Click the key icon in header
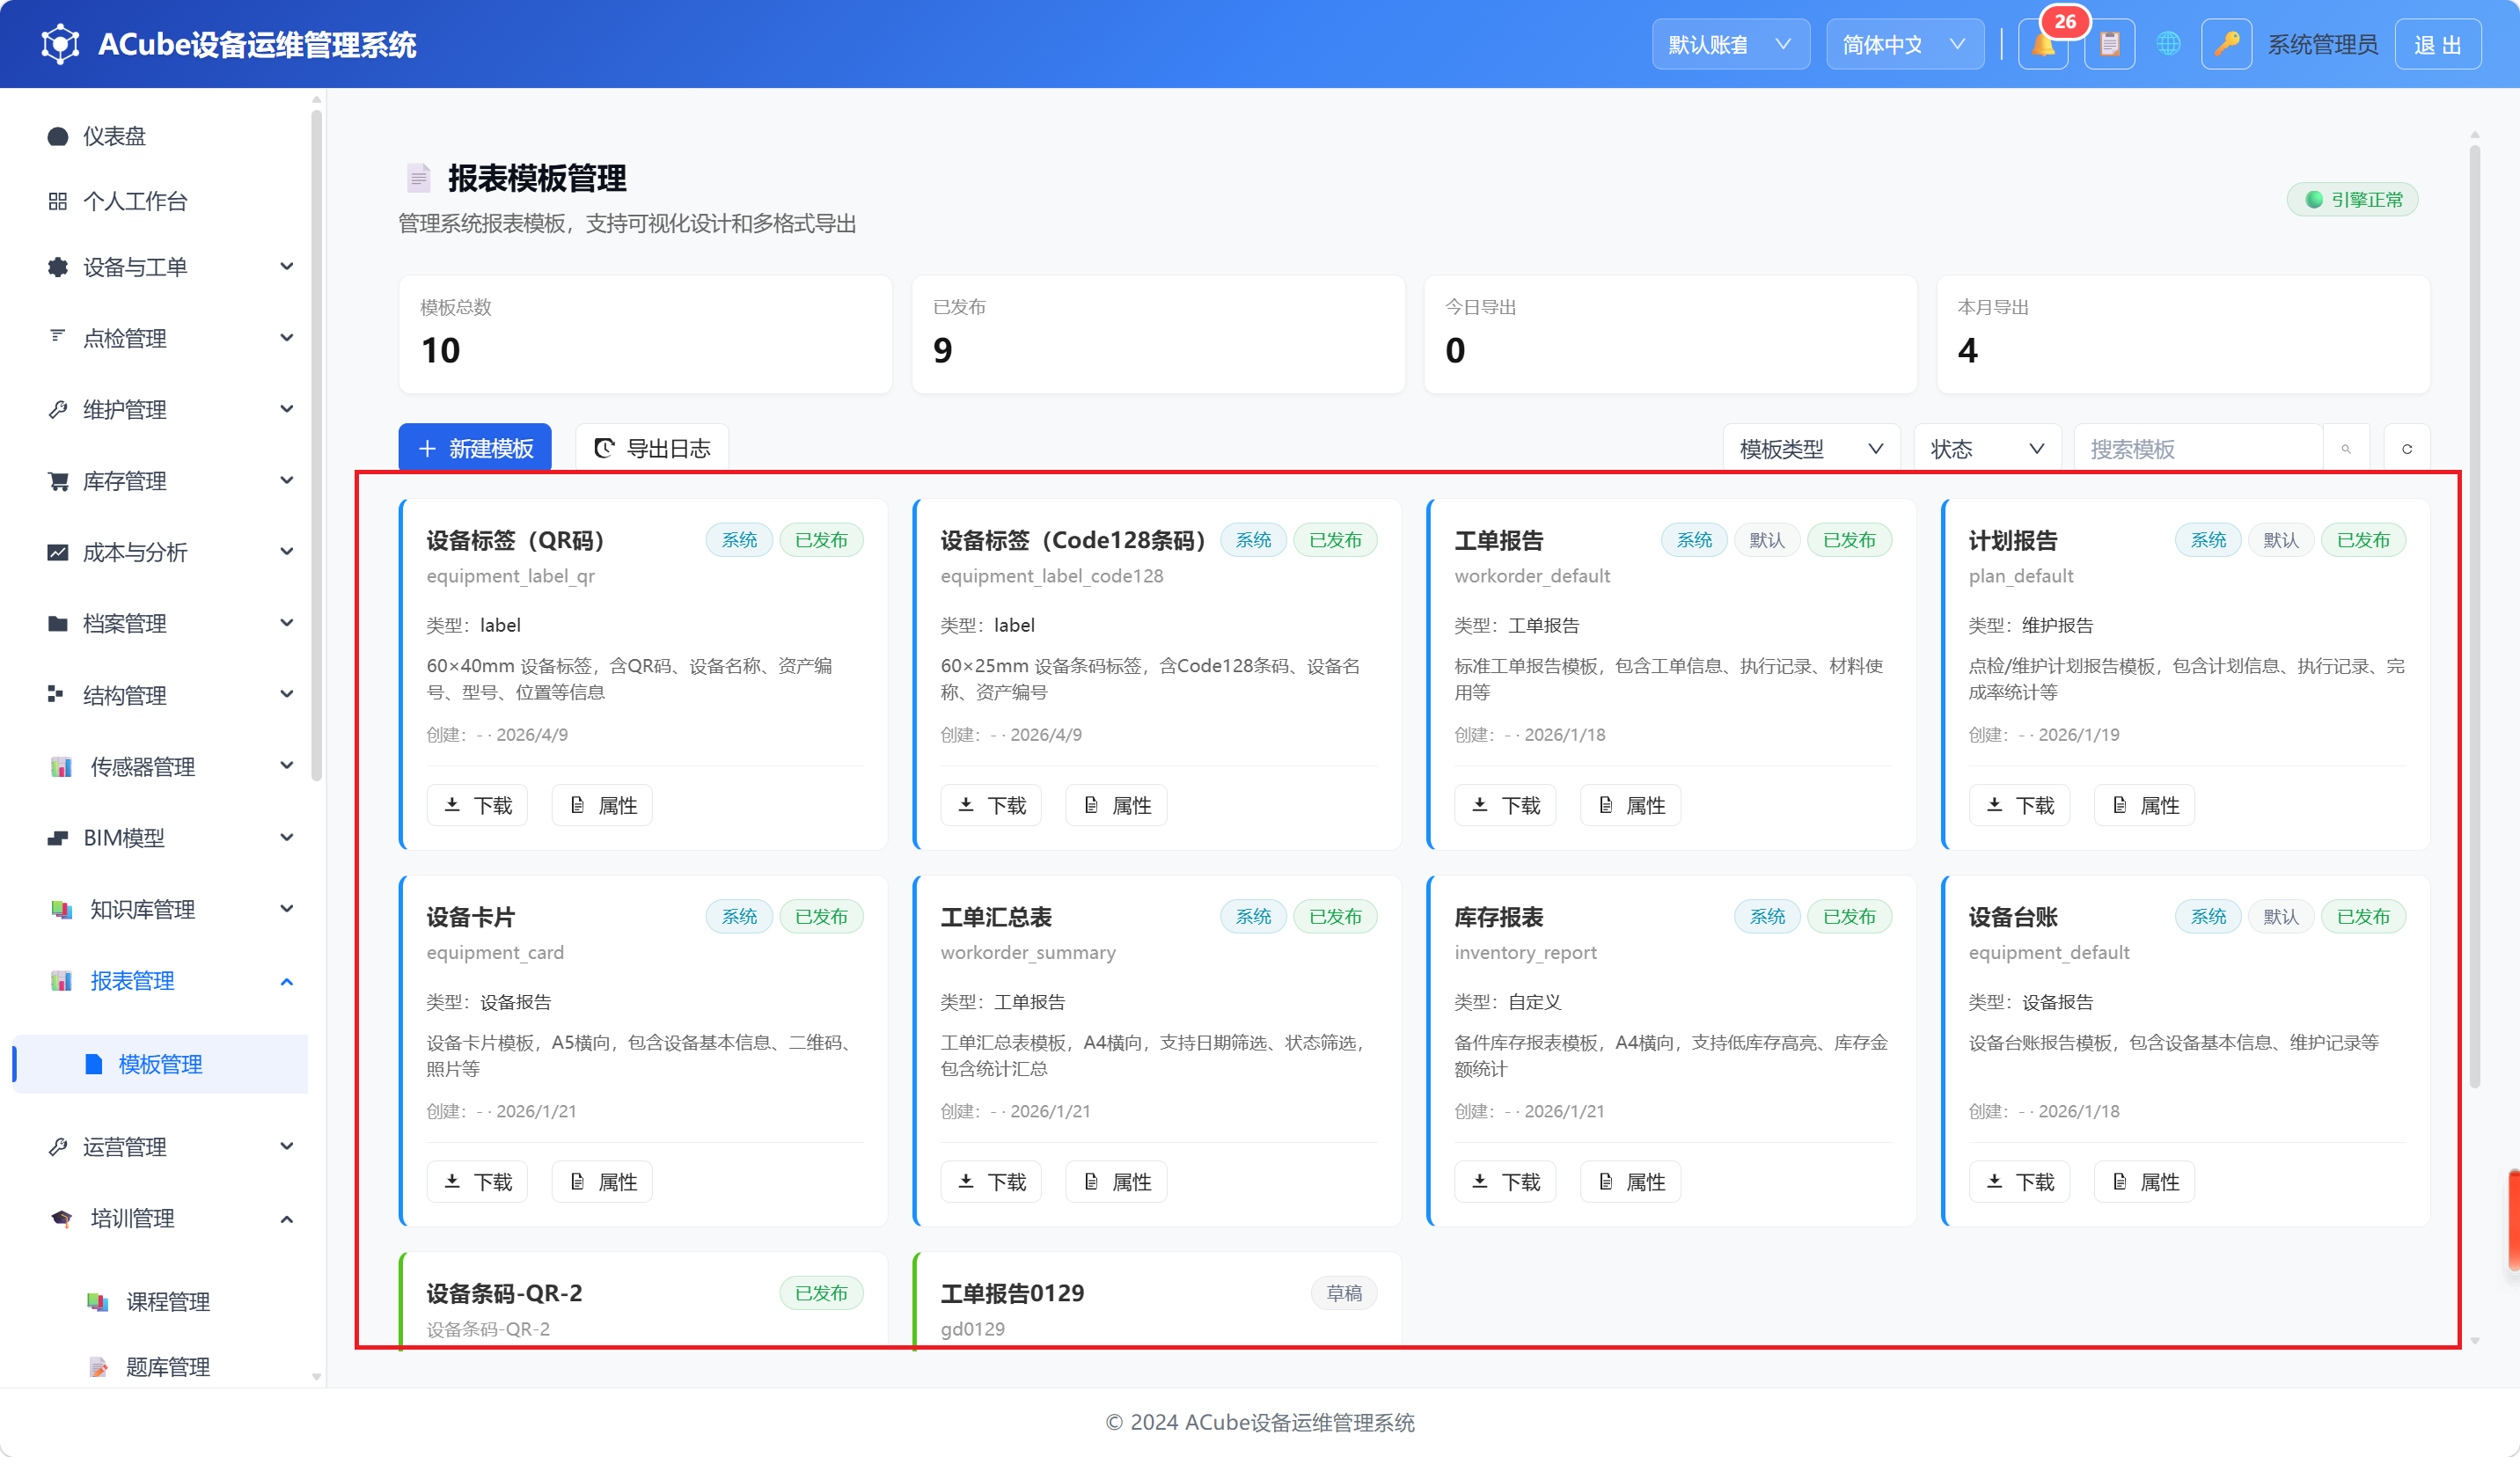Image resolution: width=2520 pixels, height=1457 pixels. 2226,45
